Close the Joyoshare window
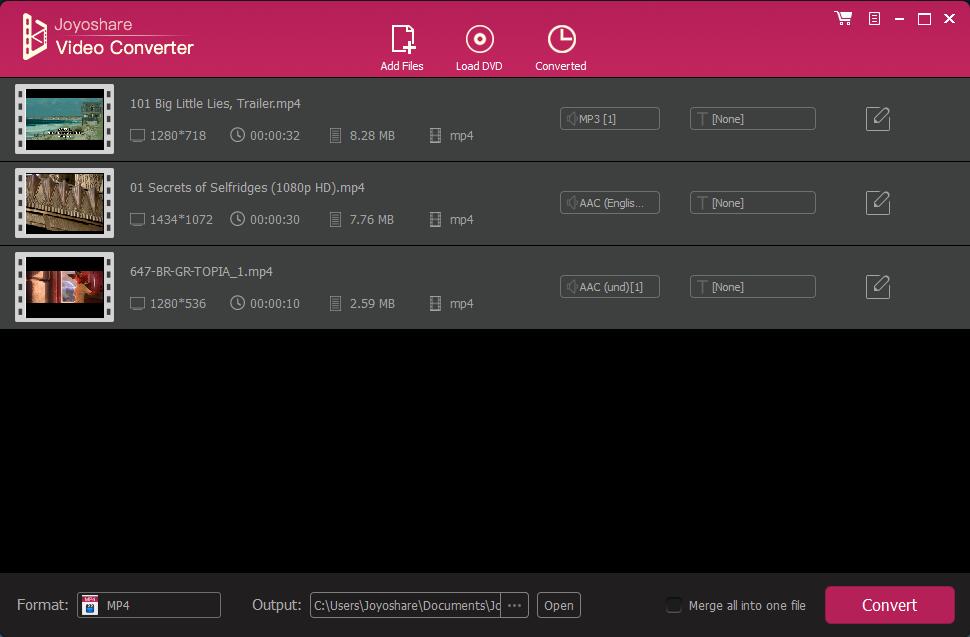Screen dimensions: 970x637 950,19
